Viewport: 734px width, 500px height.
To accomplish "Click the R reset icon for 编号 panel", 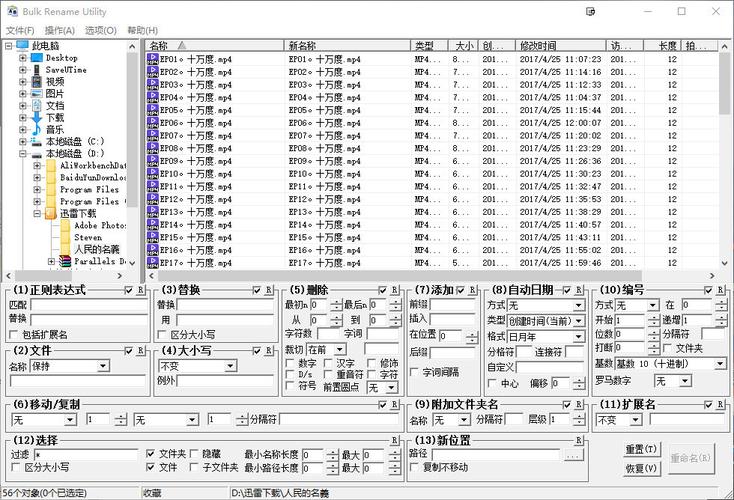I will pos(720,290).
